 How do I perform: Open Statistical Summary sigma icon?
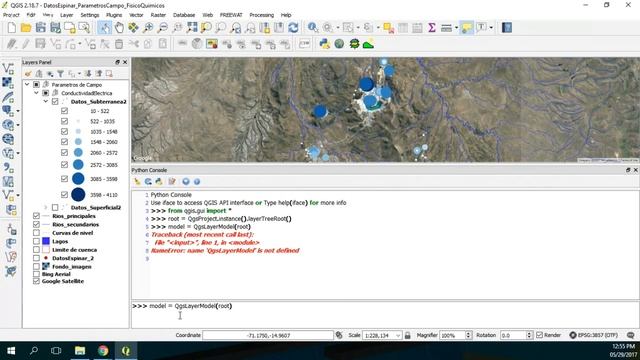point(432,28)
